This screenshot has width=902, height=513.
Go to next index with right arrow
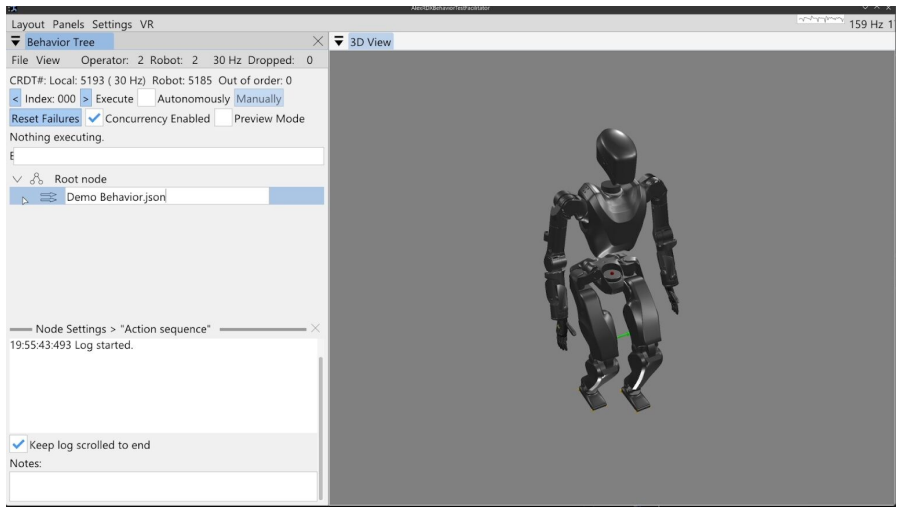[86, 98]
